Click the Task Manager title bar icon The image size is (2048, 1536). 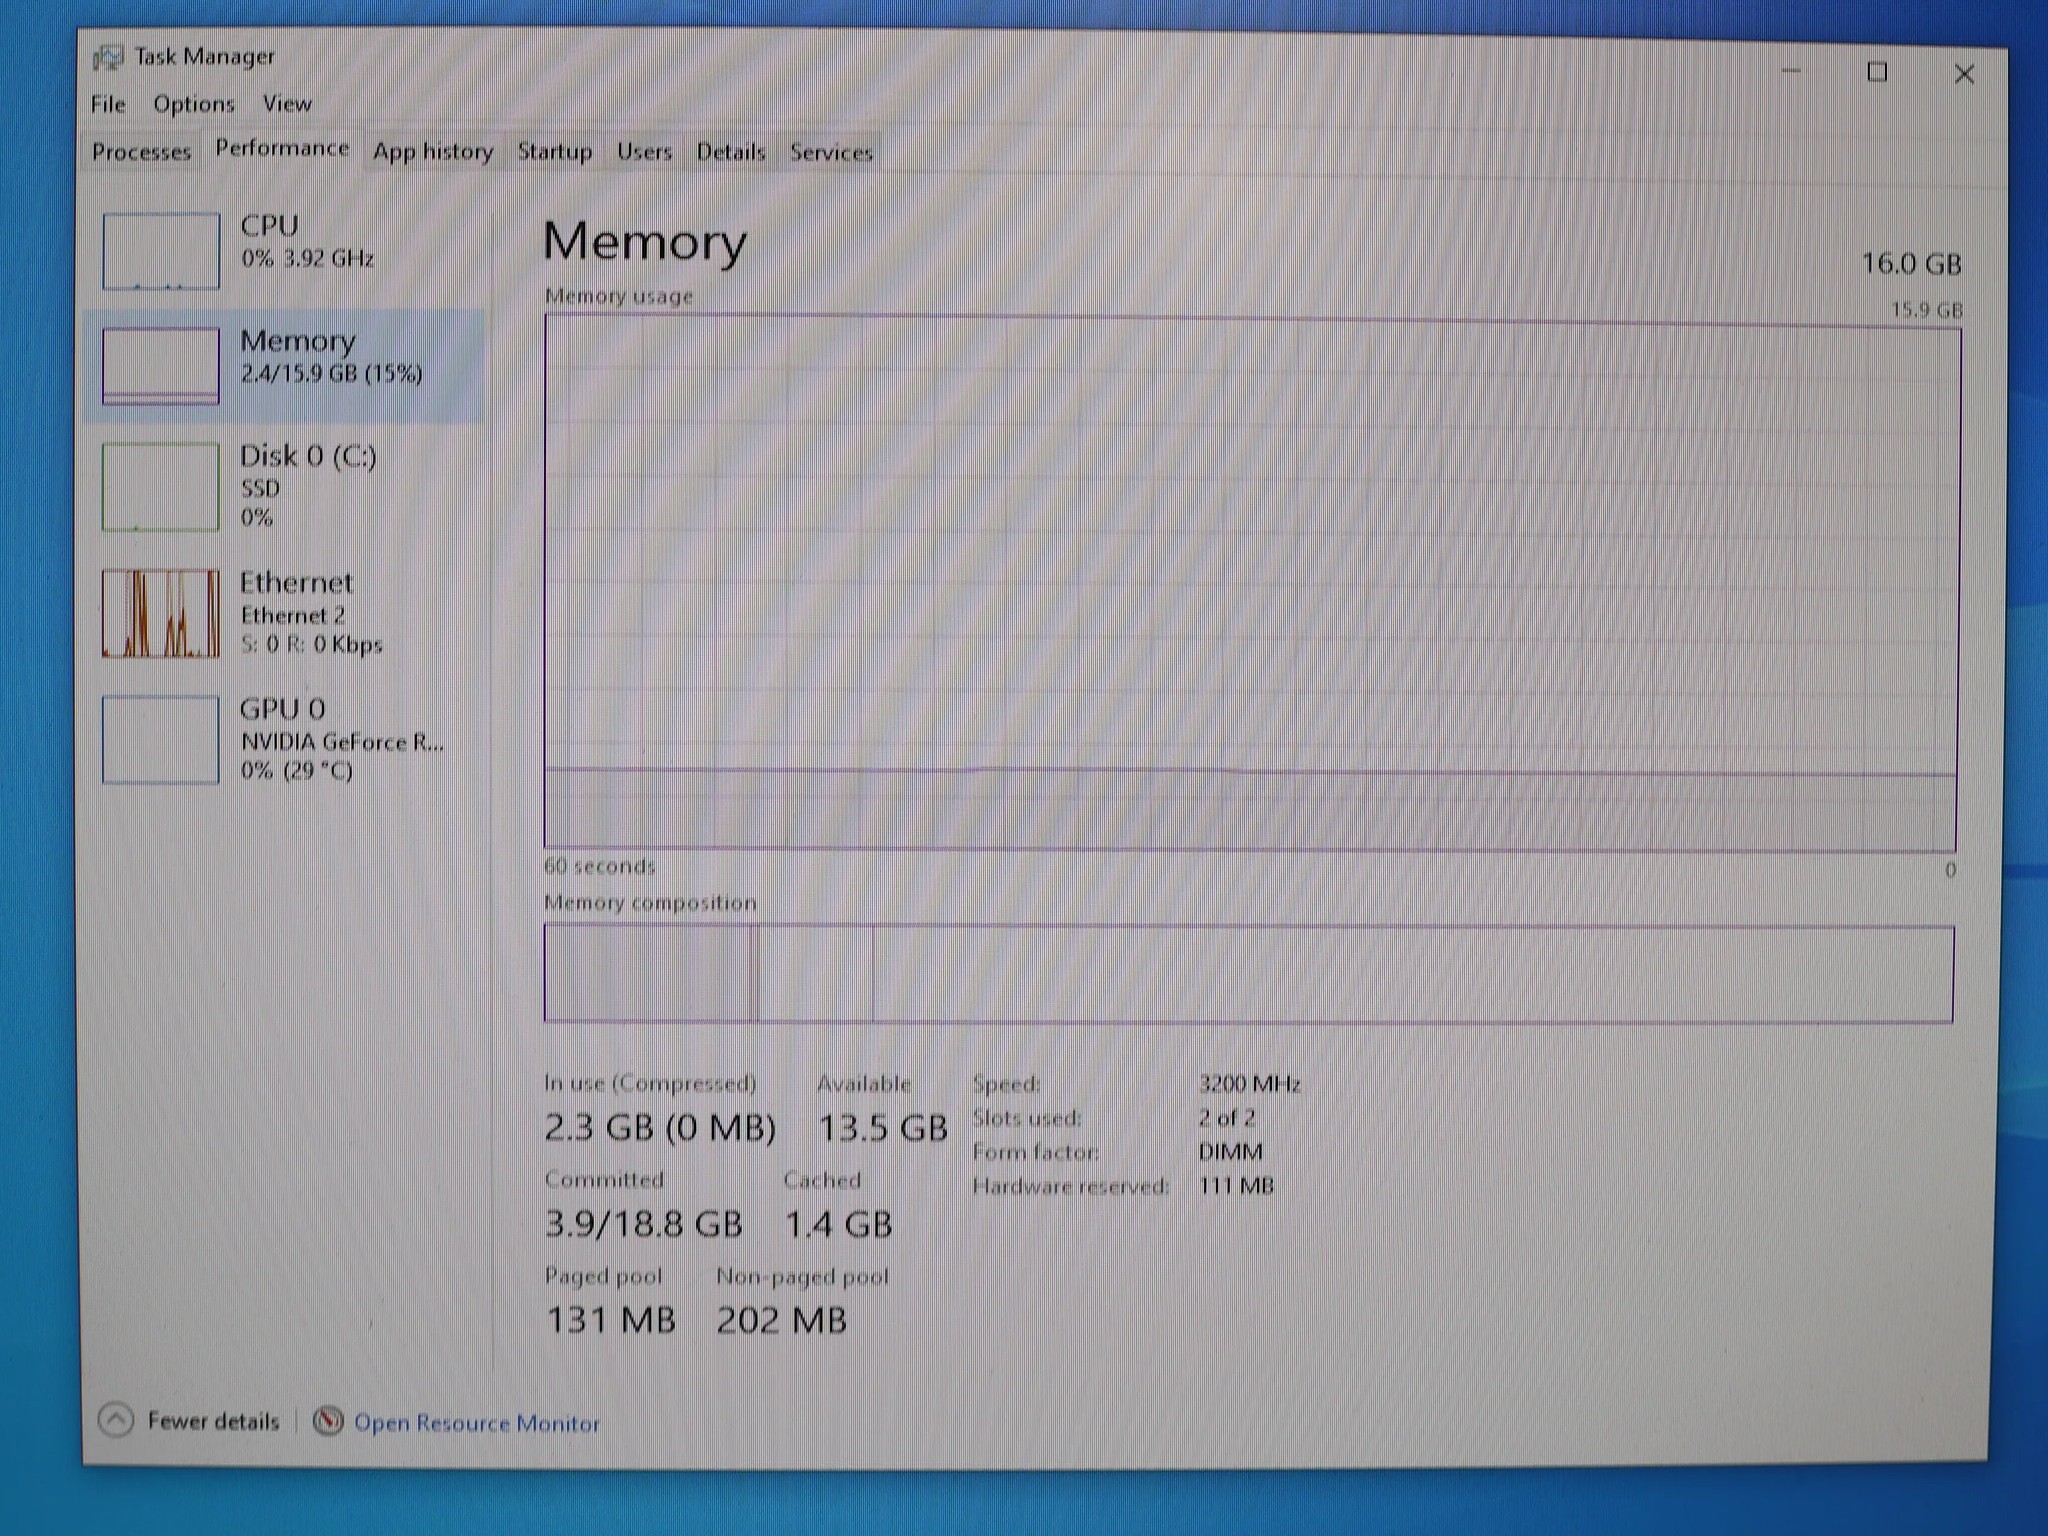click(x=108, y=57)
